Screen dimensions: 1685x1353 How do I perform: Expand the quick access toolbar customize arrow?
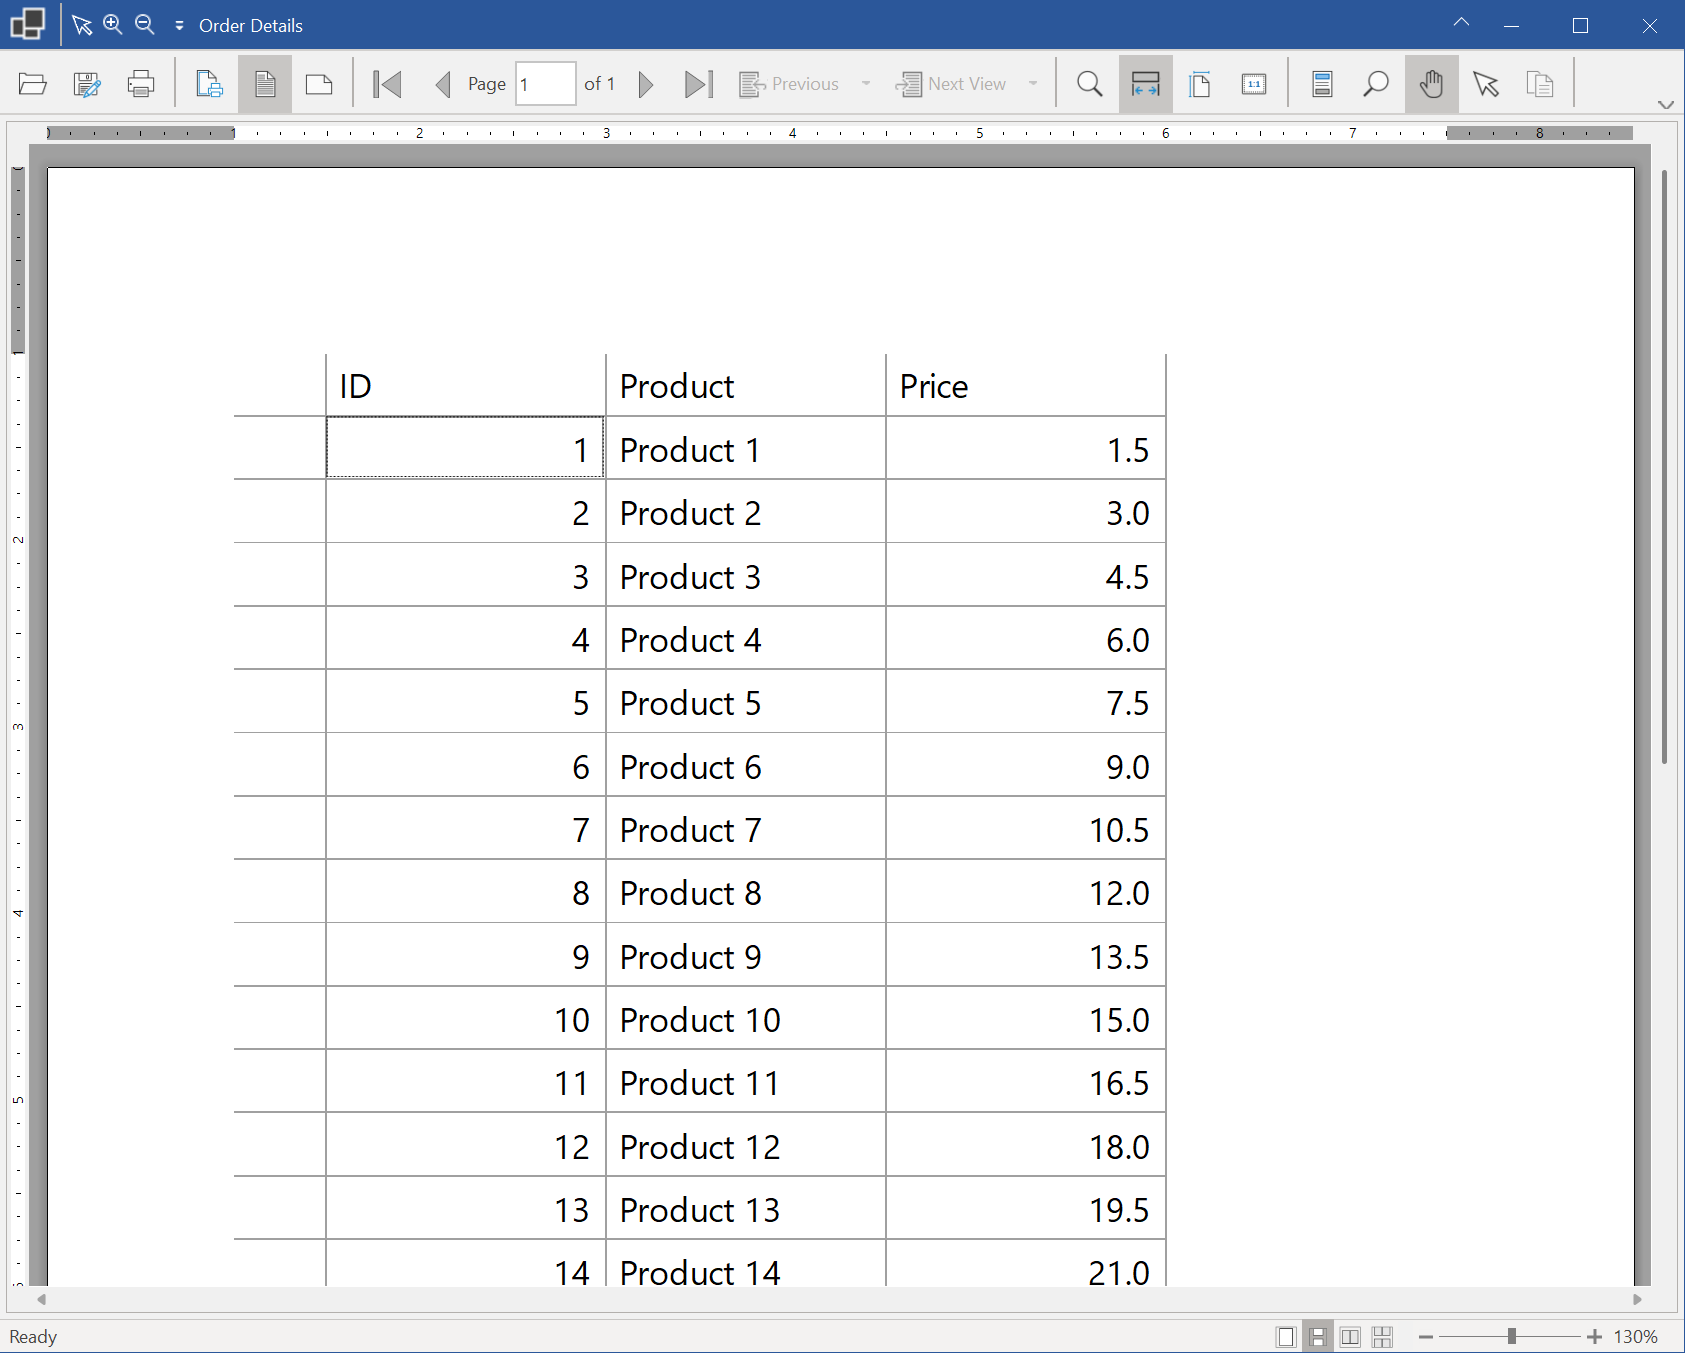[x=179, y=26]
